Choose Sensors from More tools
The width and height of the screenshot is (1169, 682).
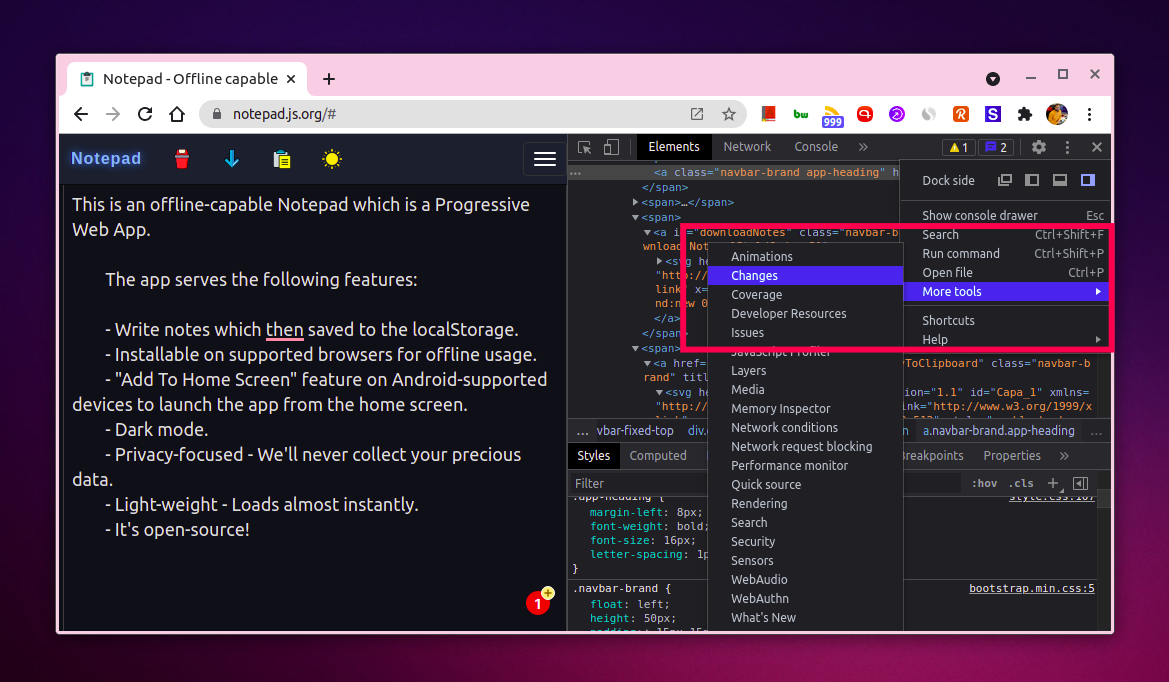click(x=805, y=561)
